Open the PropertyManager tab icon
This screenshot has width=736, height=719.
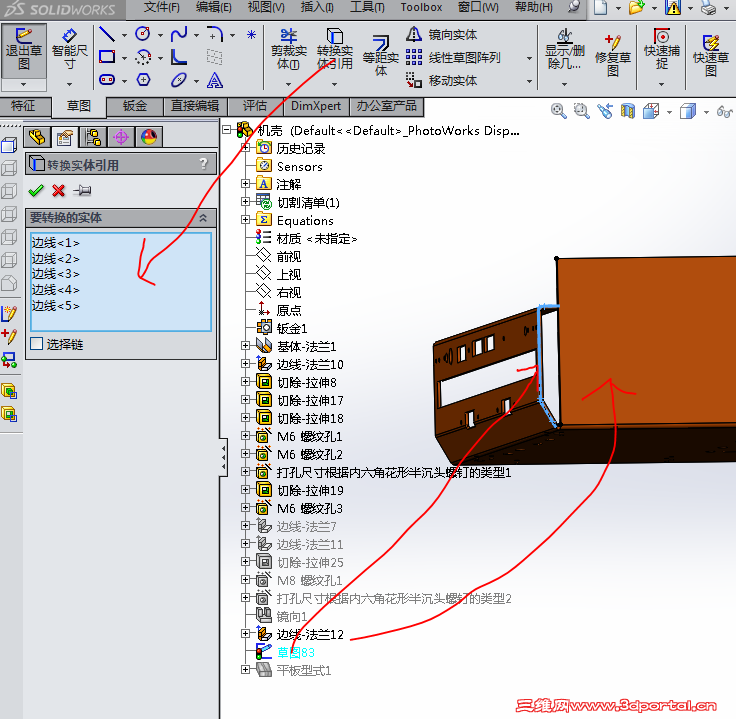pos(65,138)
